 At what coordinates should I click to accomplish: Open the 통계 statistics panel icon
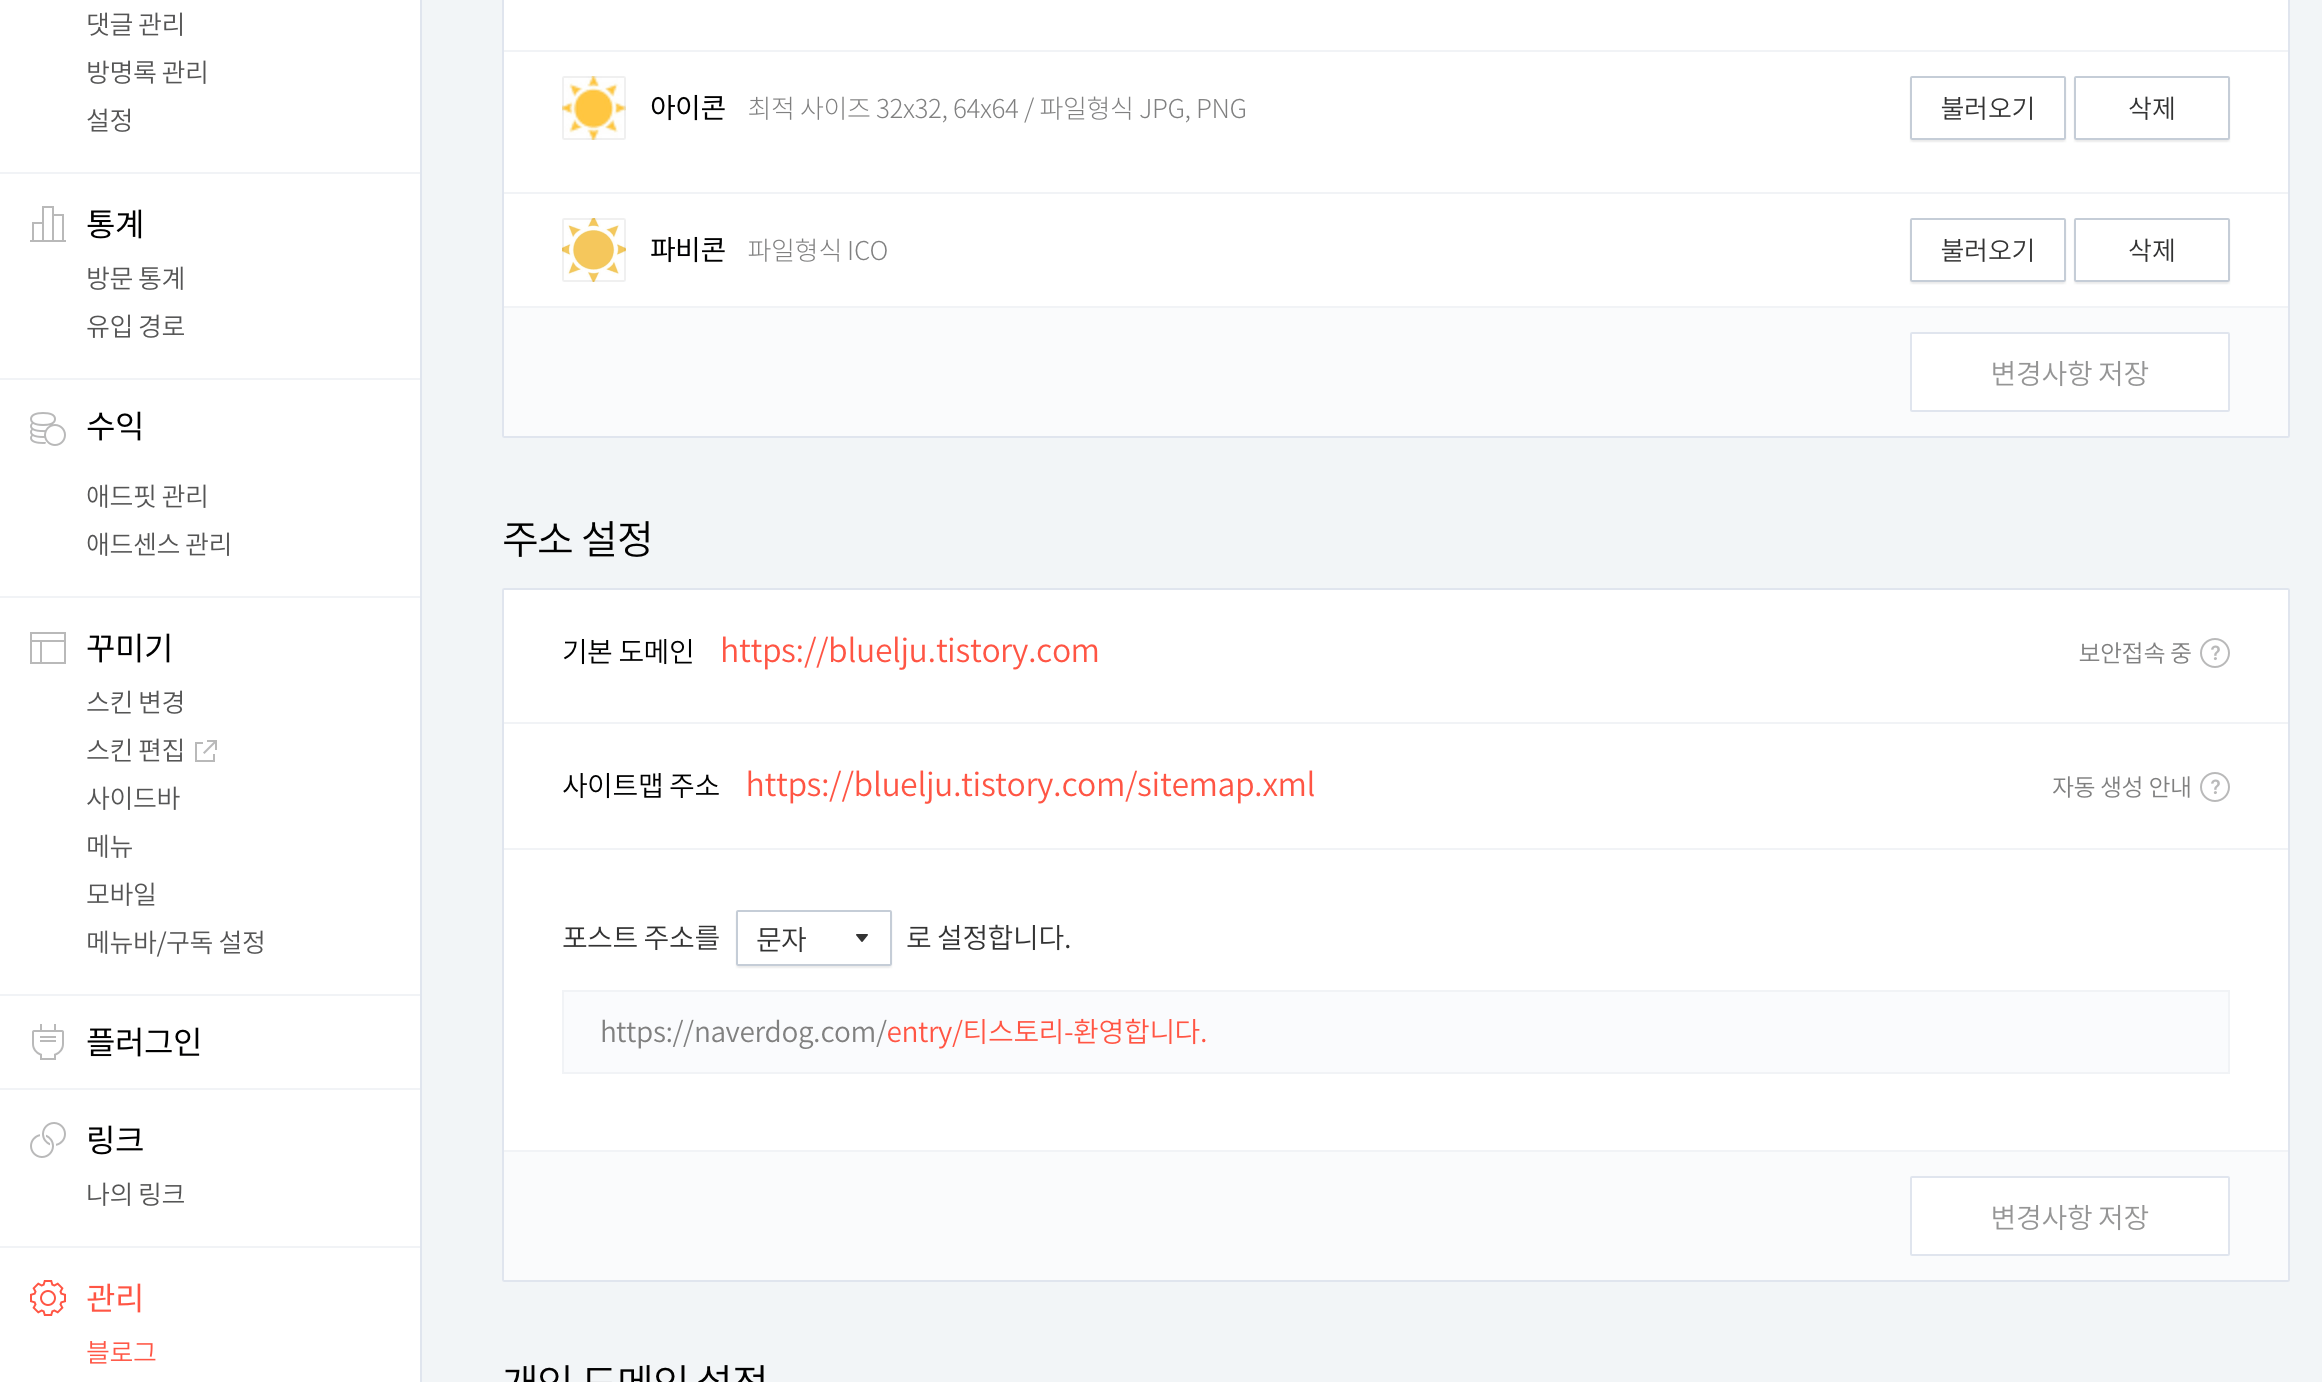[x=47, y=222]
